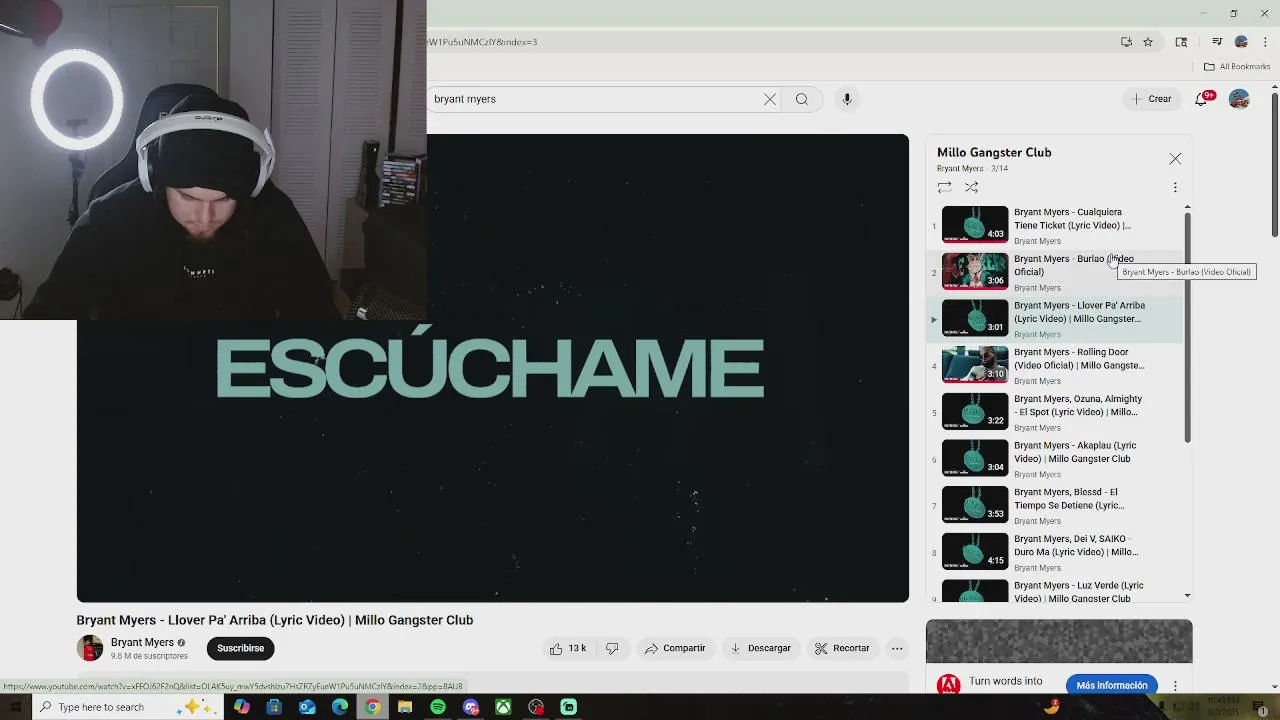1280x720 pixels.
Task: Download the video with Descargar
Action: coord(760,648)
